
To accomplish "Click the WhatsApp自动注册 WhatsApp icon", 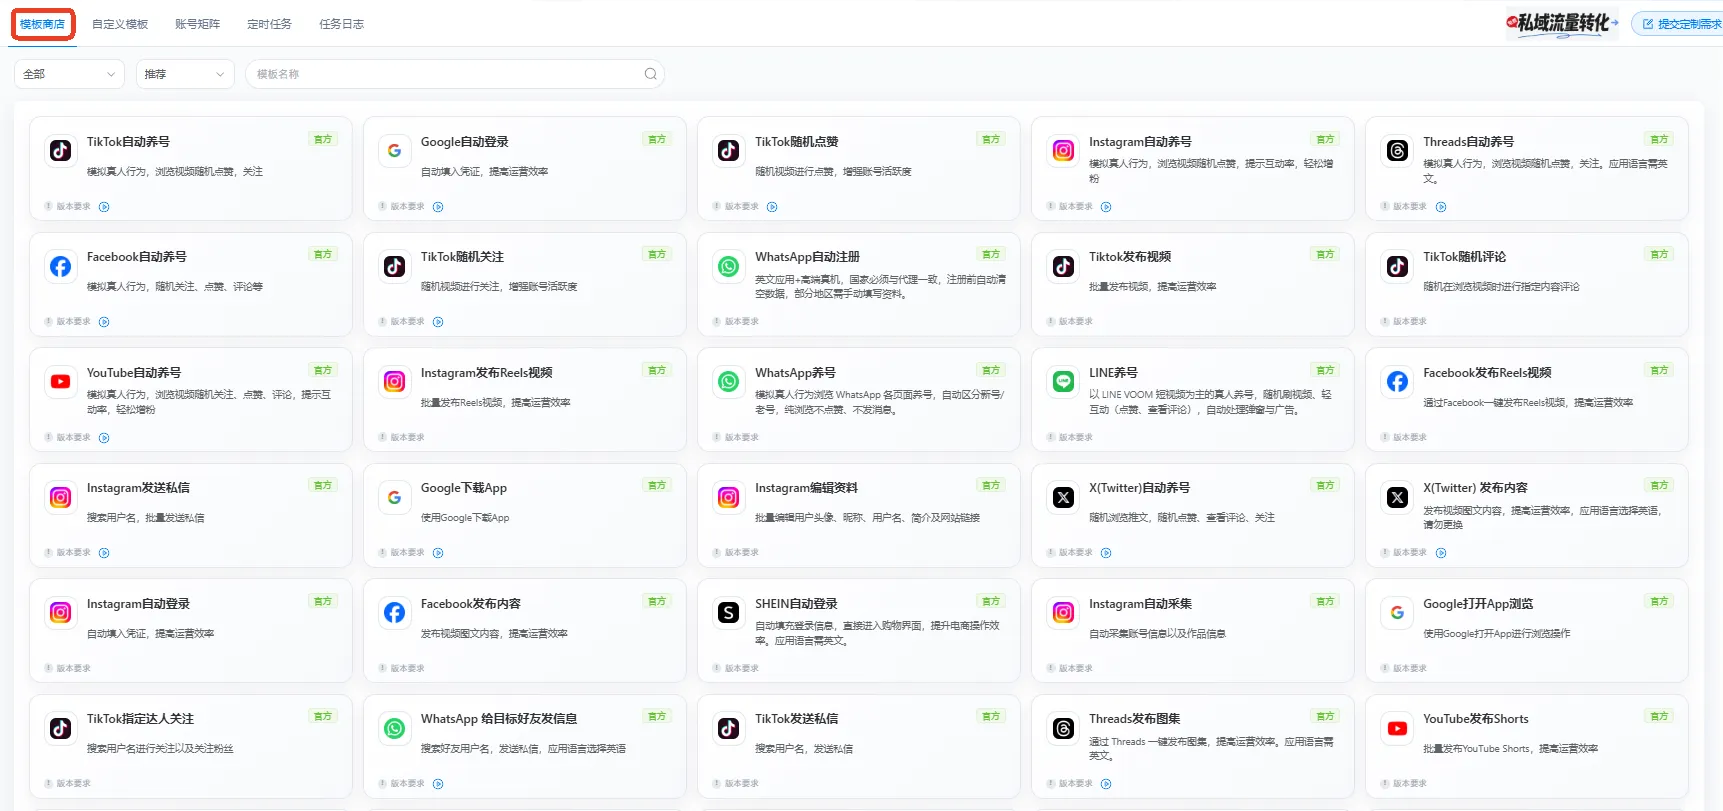I will [729, 266].
